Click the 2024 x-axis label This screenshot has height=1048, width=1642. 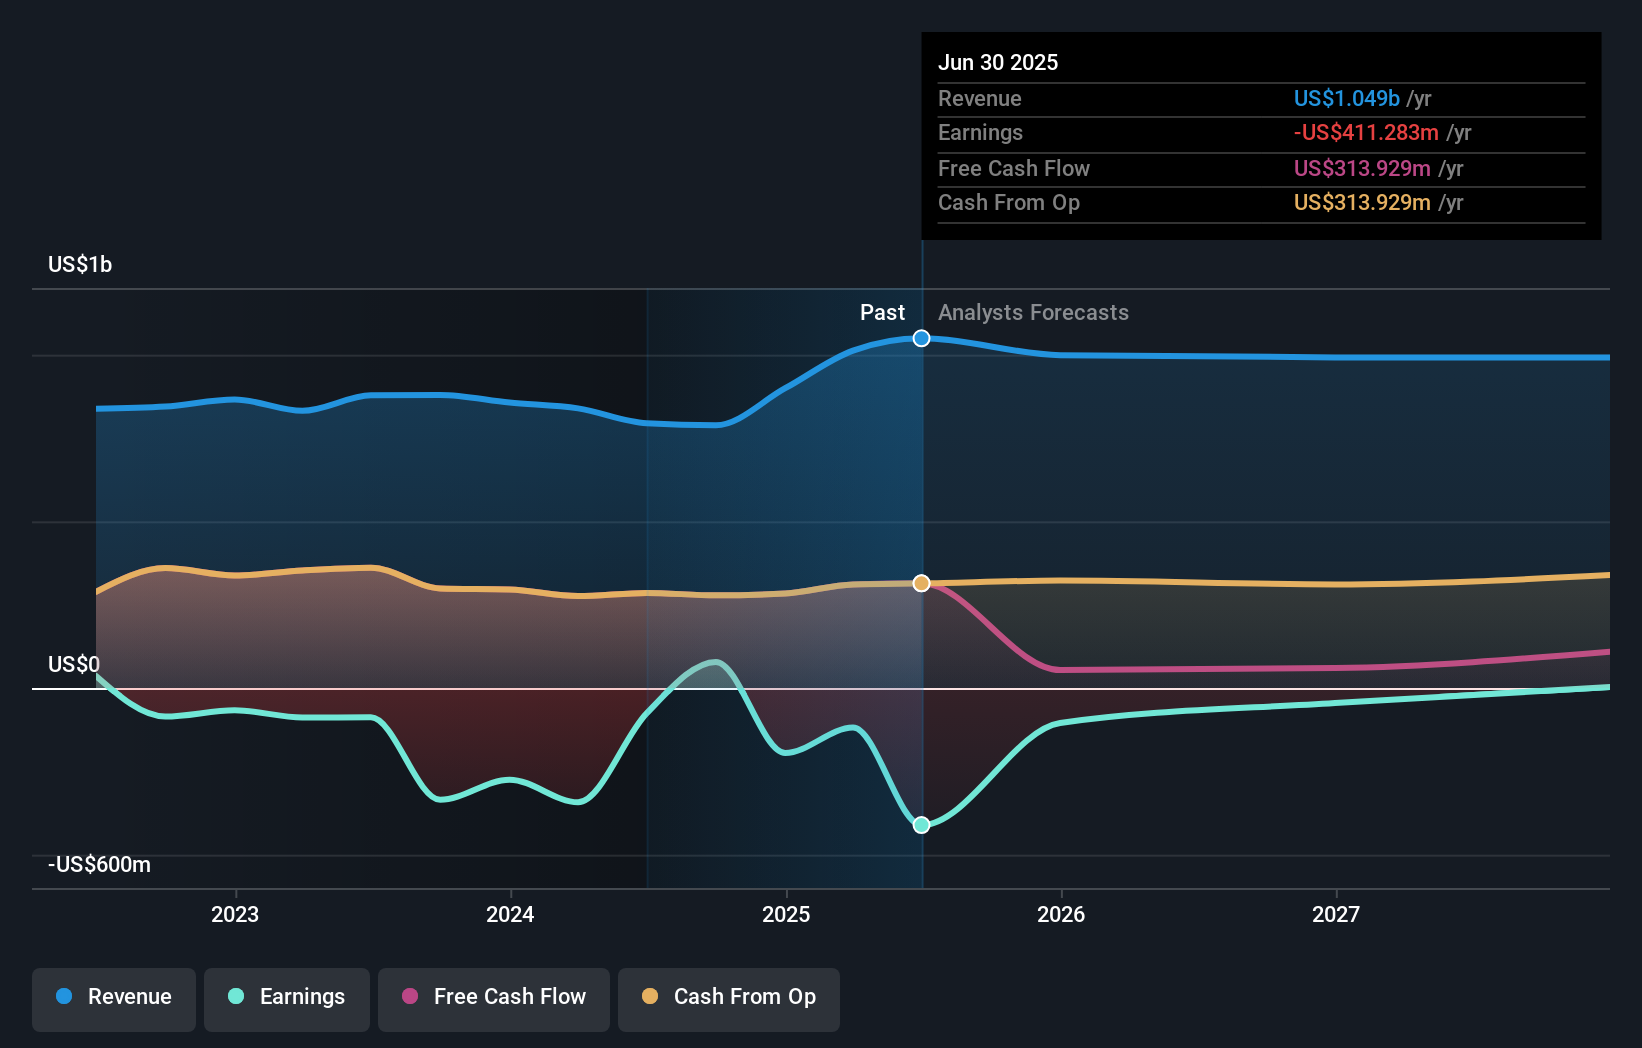point(510,914)
